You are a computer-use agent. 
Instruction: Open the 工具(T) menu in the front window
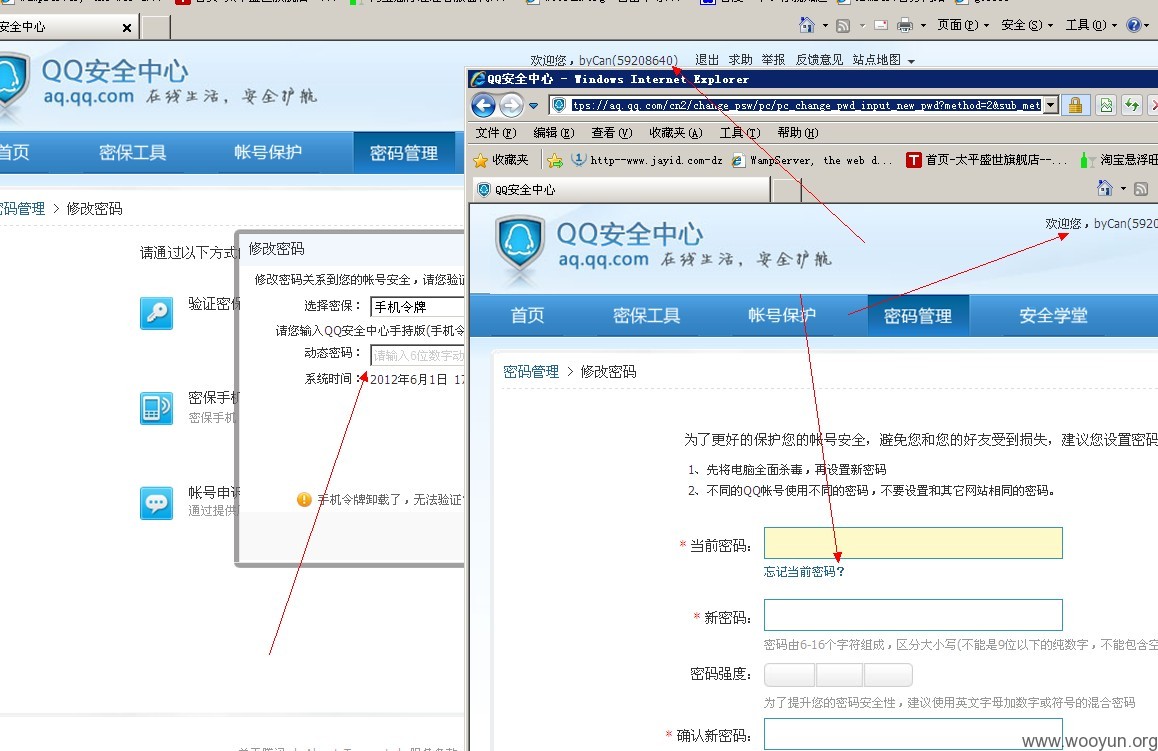pyautogui.click(x=739, y=133)
